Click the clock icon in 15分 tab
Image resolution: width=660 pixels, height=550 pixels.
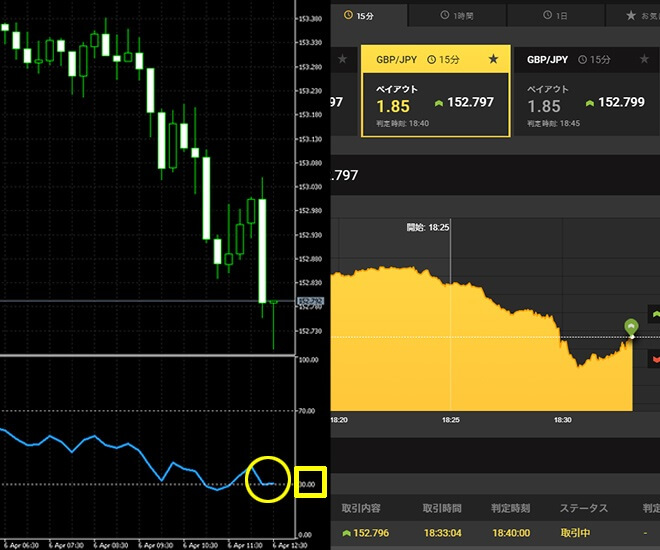(x=348, y=15)
